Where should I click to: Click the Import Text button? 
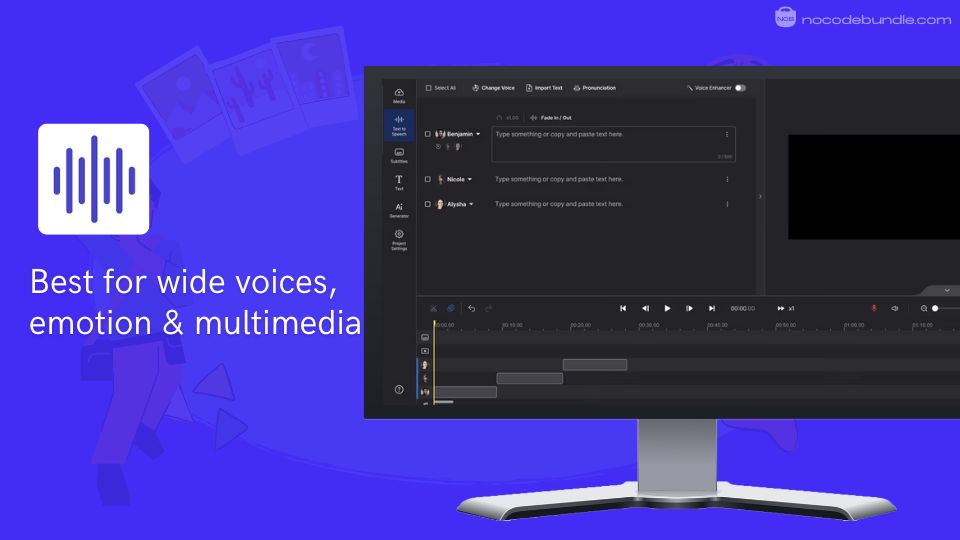click(x=544, y=88)
